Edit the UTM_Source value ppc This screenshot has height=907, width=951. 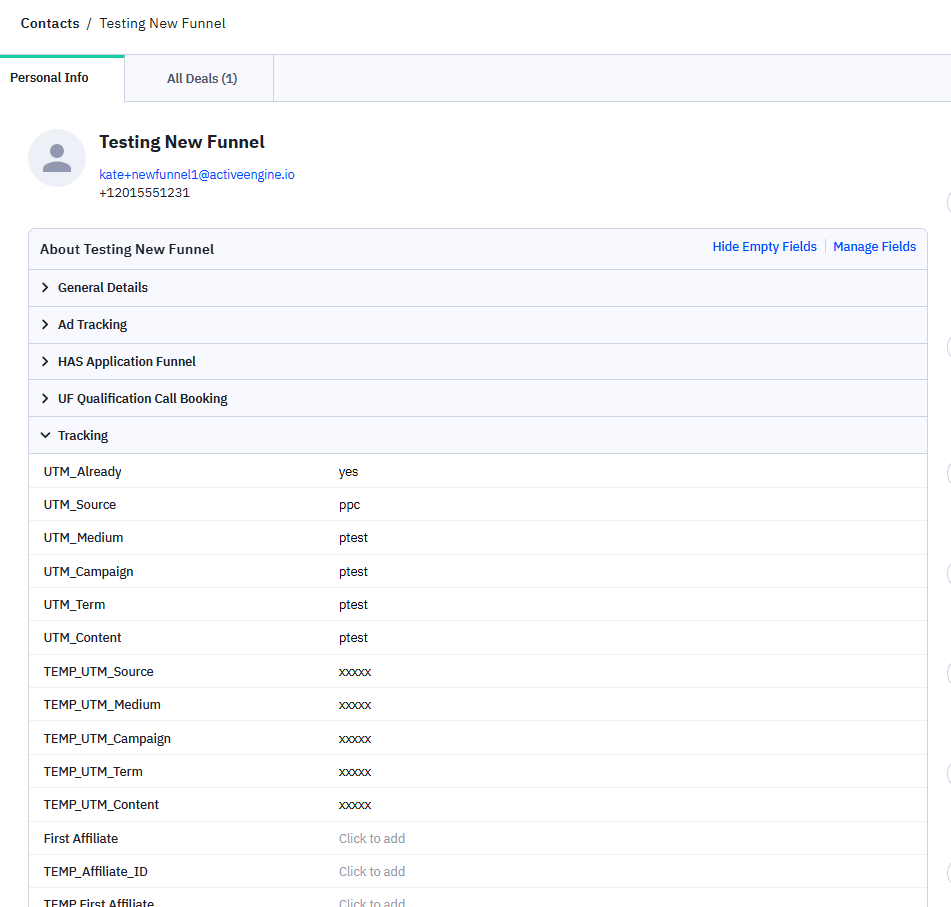(x=347, y=504)
